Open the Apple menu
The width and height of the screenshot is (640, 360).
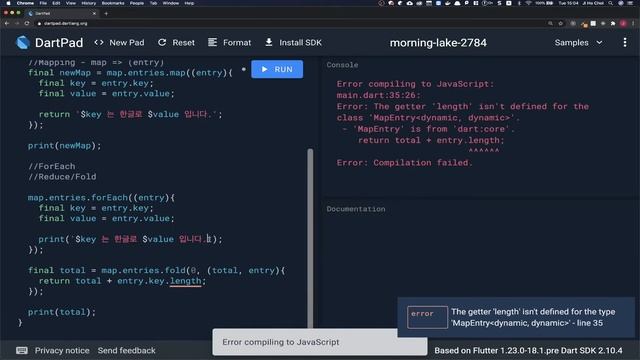8,3
